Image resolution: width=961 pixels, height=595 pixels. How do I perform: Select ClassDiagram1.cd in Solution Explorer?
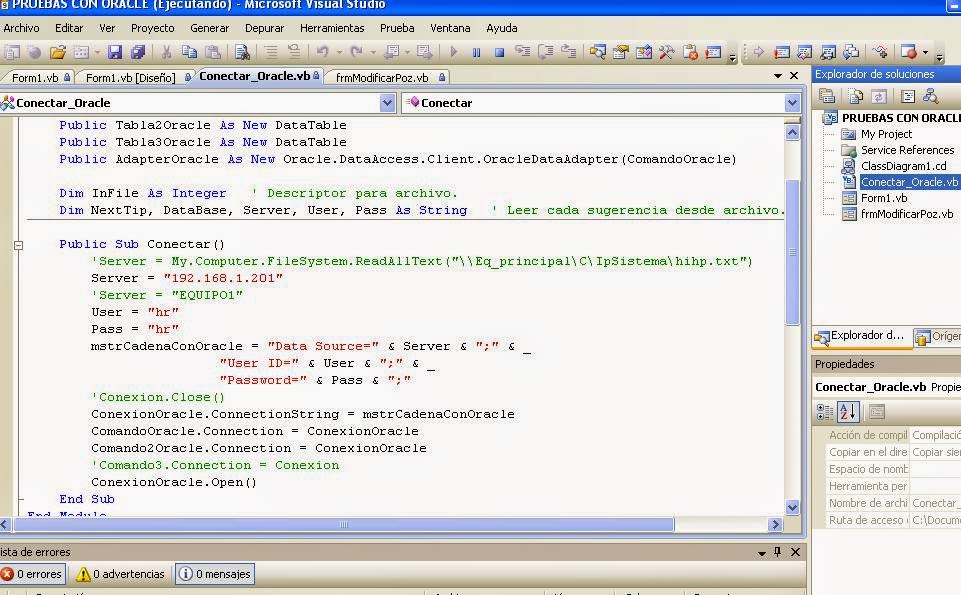(x=903, y=166)
